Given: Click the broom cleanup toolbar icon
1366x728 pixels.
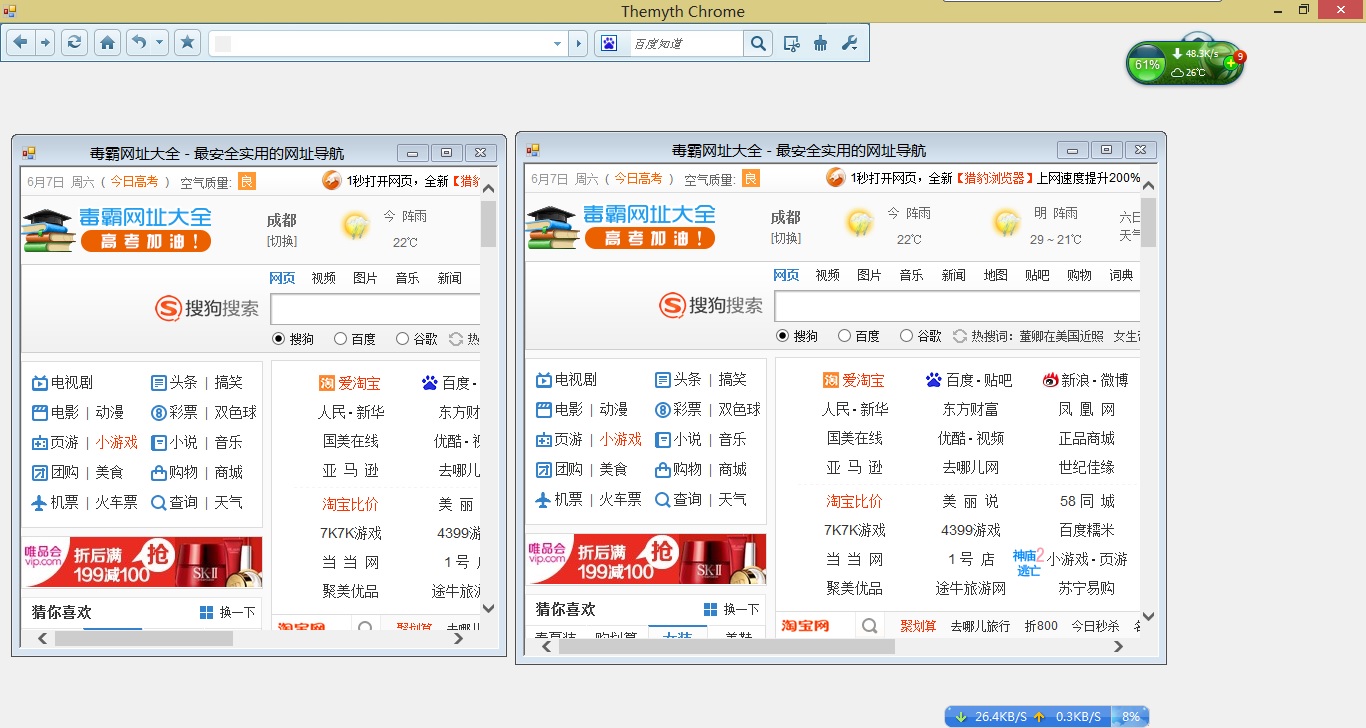Looking at the screenshot, I should point(821,43).
